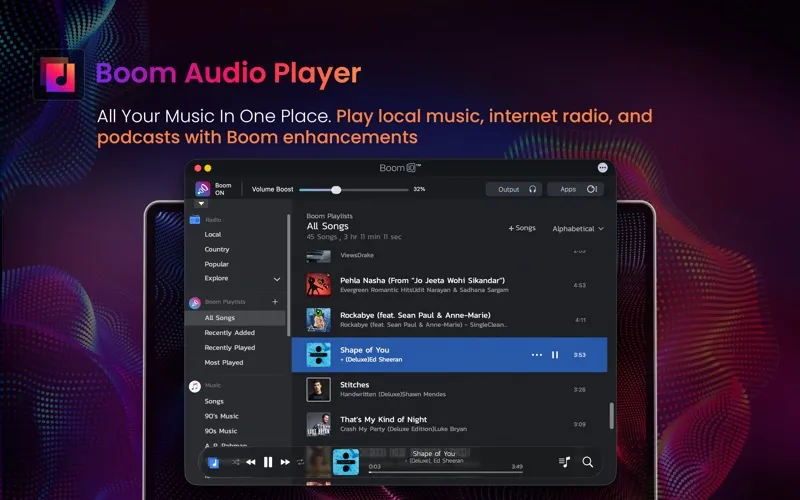Toggle the Boom ON power icon
This screenshot has height=500, width=800.
click(203, 189)
